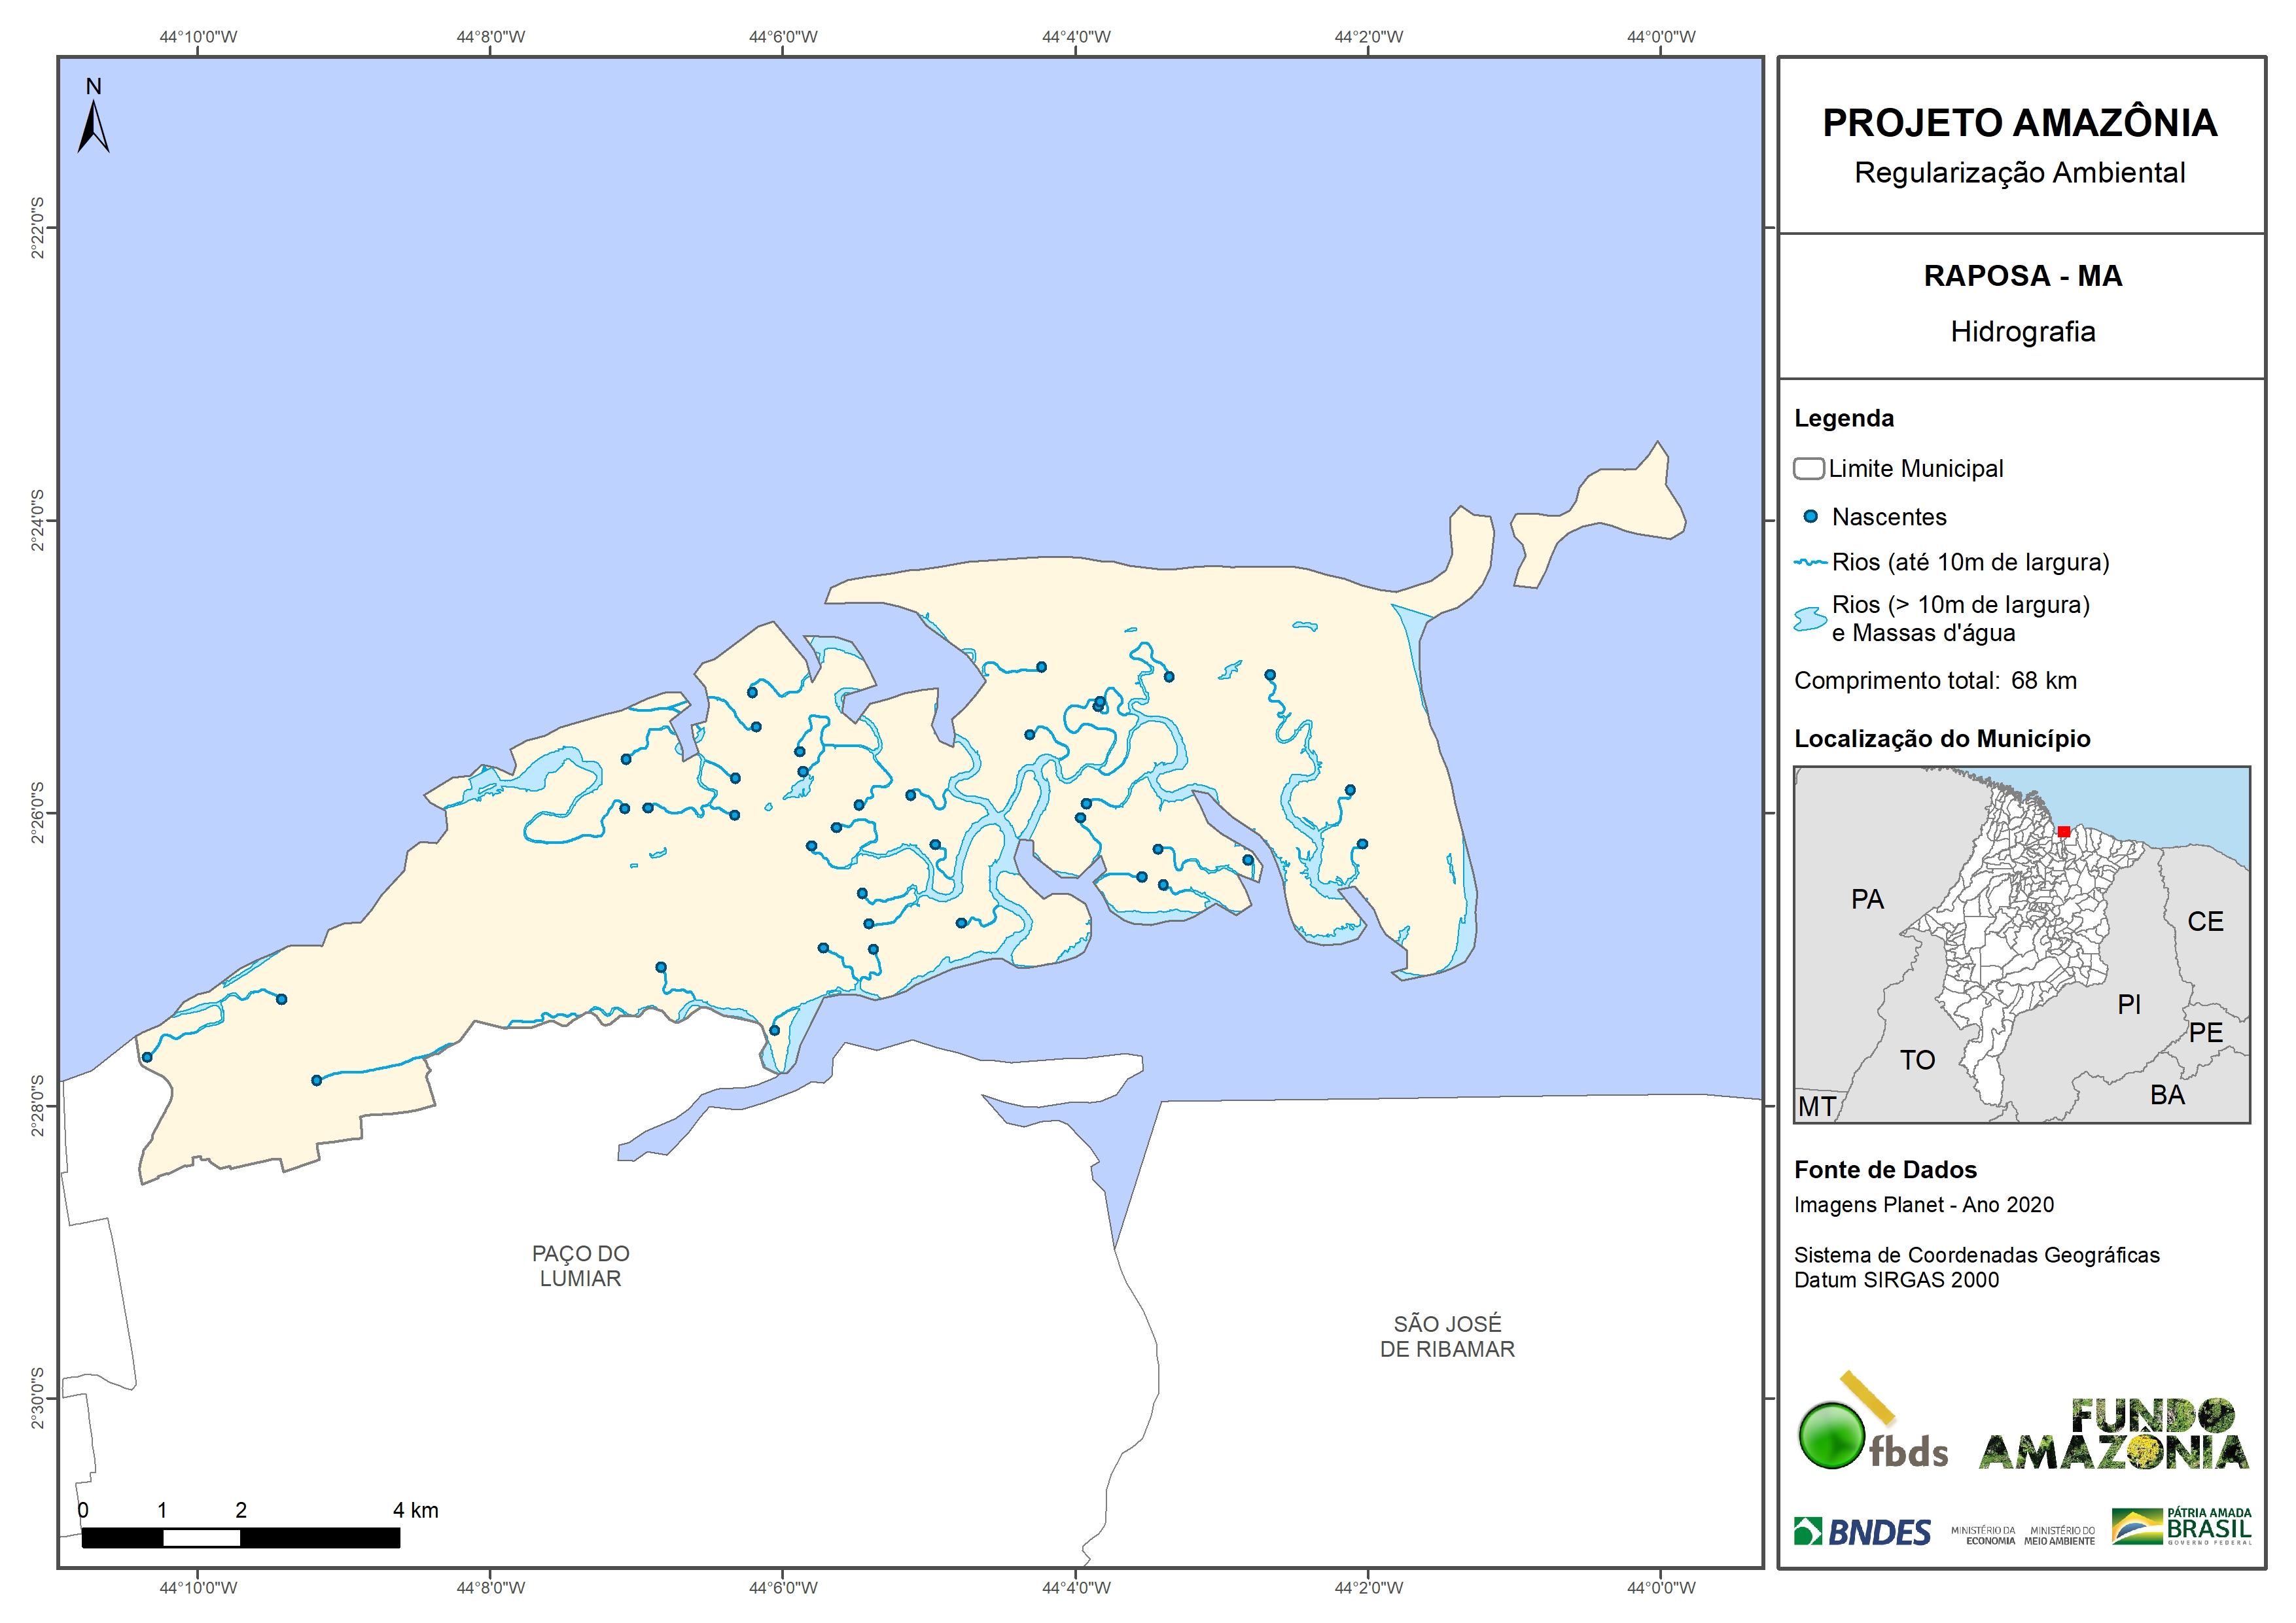Click the SÃO JOSÉ DE RIBAMAR label
The image size is (2296, 1623).
(1447, 1336)
